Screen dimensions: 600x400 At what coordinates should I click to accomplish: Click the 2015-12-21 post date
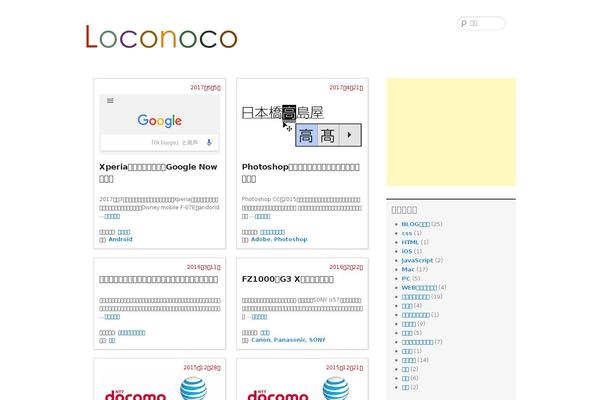(x=344, y=367)
